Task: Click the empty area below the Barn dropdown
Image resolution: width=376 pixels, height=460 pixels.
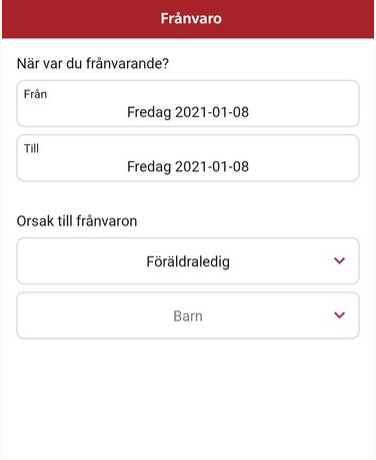Action: point(188,397)
